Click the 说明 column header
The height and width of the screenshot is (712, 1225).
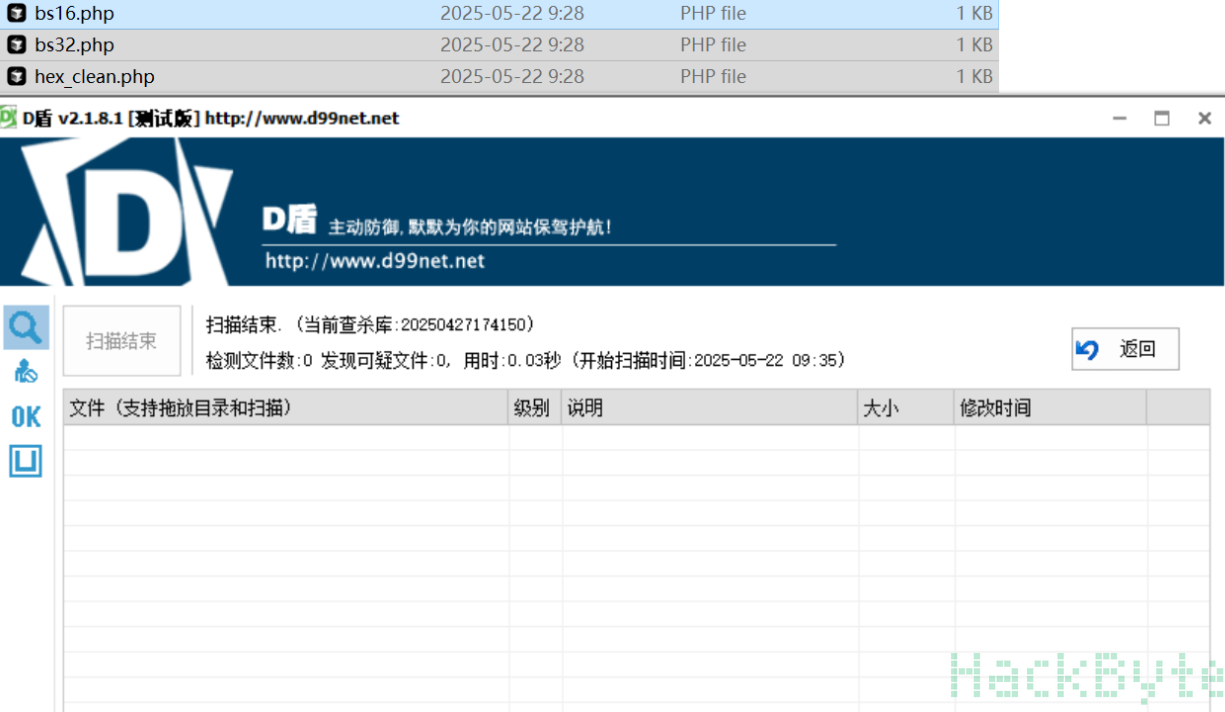pos(710,408)
